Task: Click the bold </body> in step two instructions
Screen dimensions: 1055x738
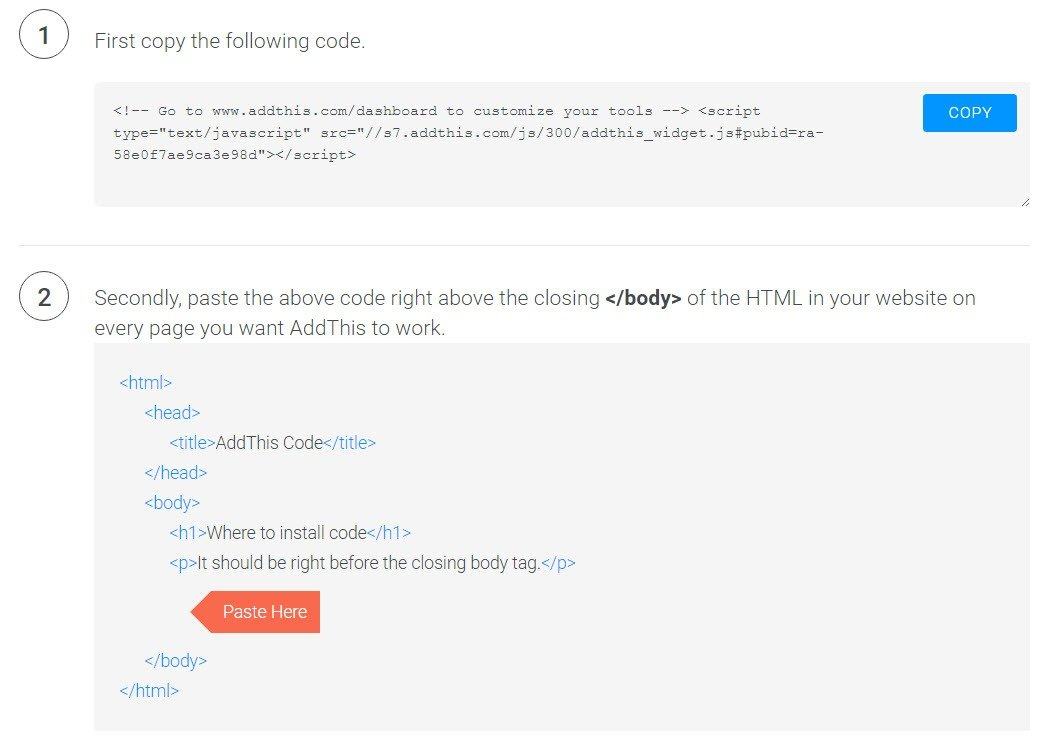Action: 643,297
